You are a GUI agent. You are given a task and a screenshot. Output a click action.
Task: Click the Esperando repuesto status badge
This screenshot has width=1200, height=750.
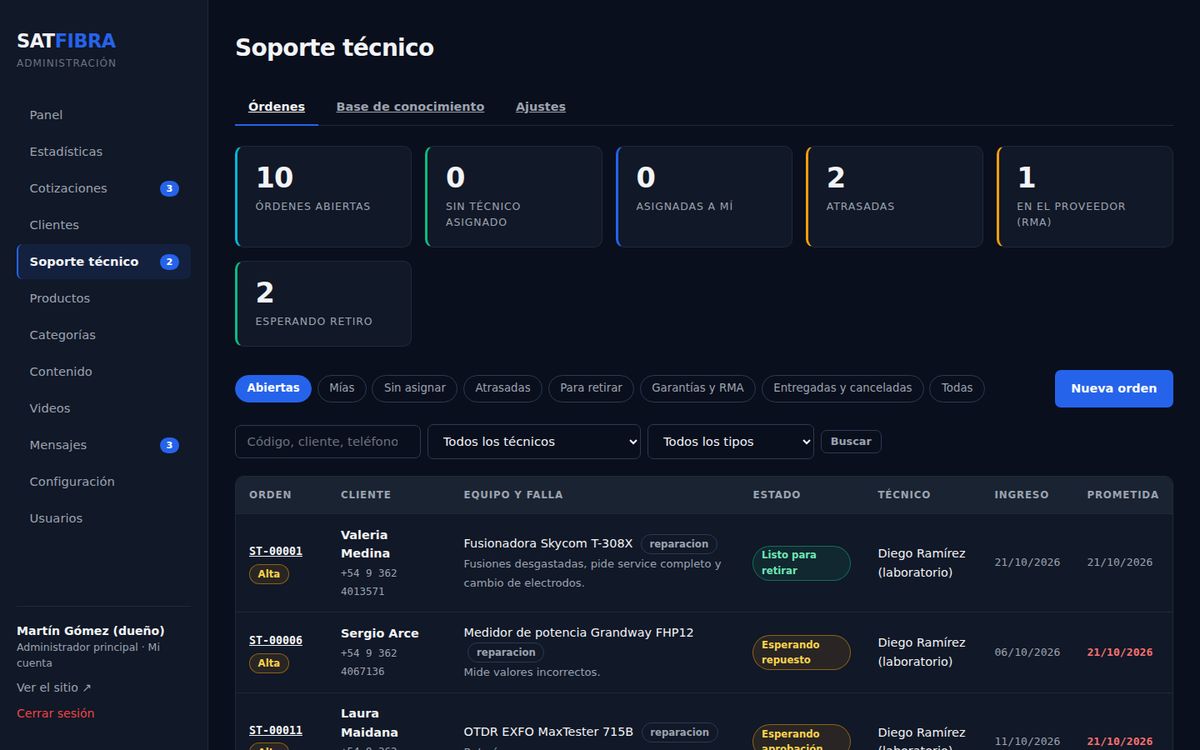click(802, 653)
